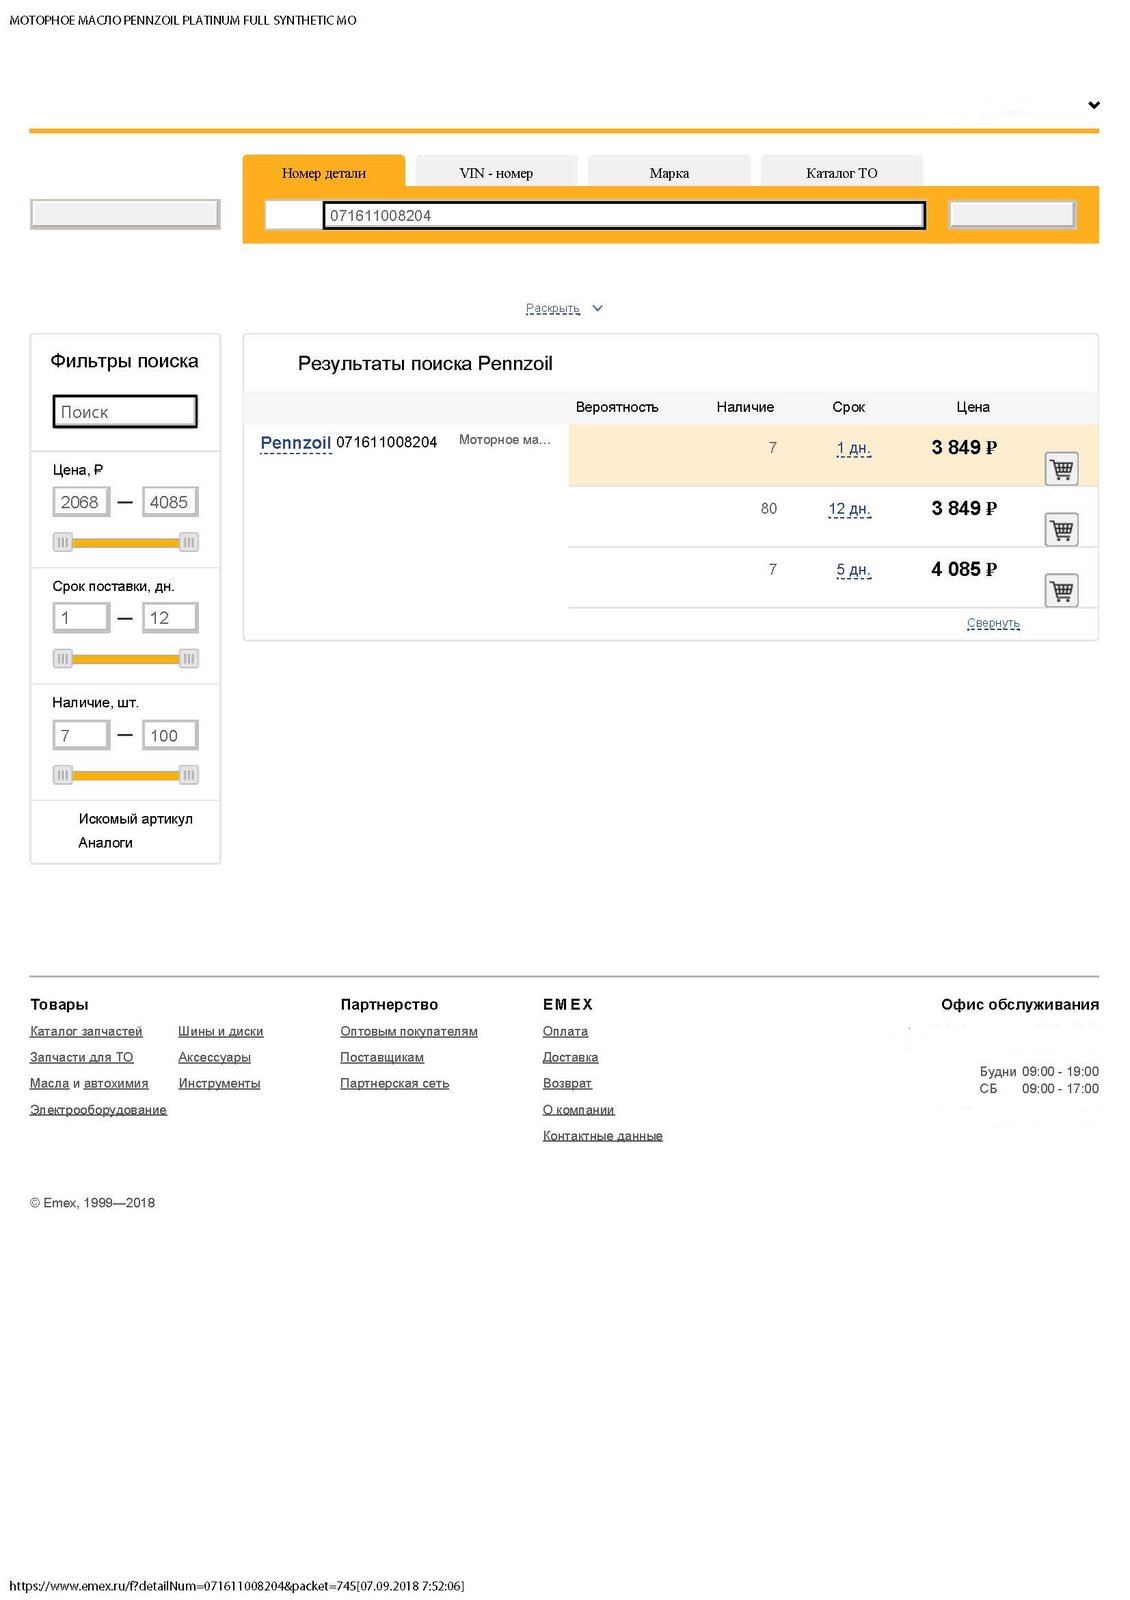This screenshot has width=1130, height=1600.
Task: Open the автохимия footer link
Action: coord(116,1083)
